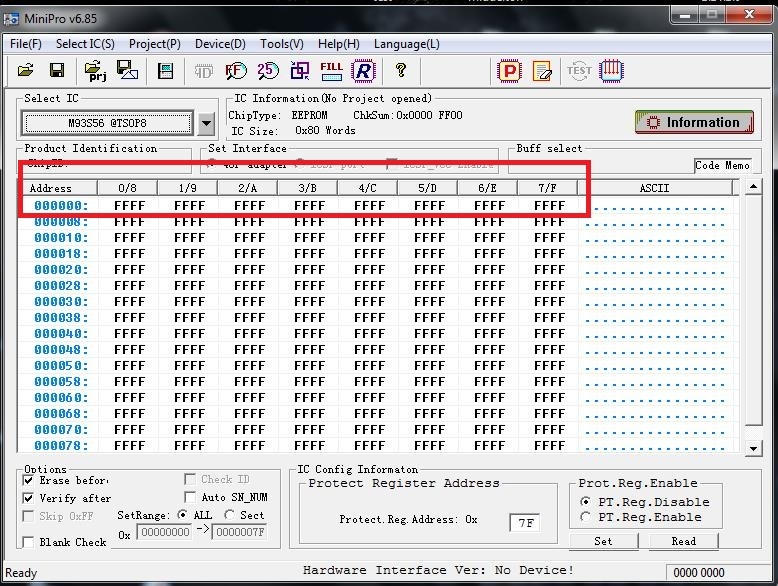Click the ASCII column header
Viewport: 778px width, 586px height.
pyautogui.click(x=654, y=188)
